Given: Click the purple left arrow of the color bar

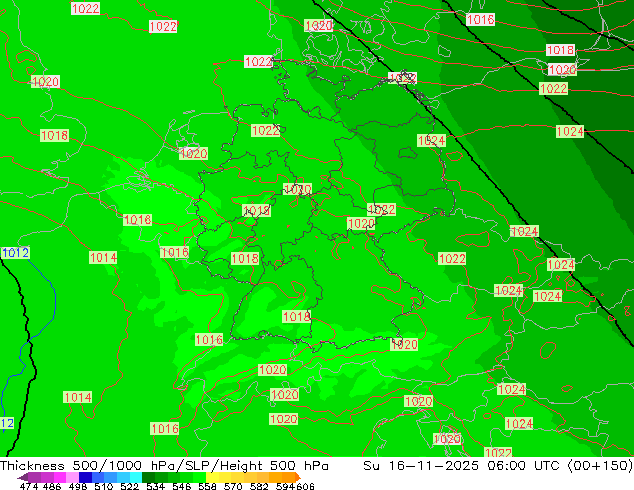Looking at the screenshot, I should 23,477.
